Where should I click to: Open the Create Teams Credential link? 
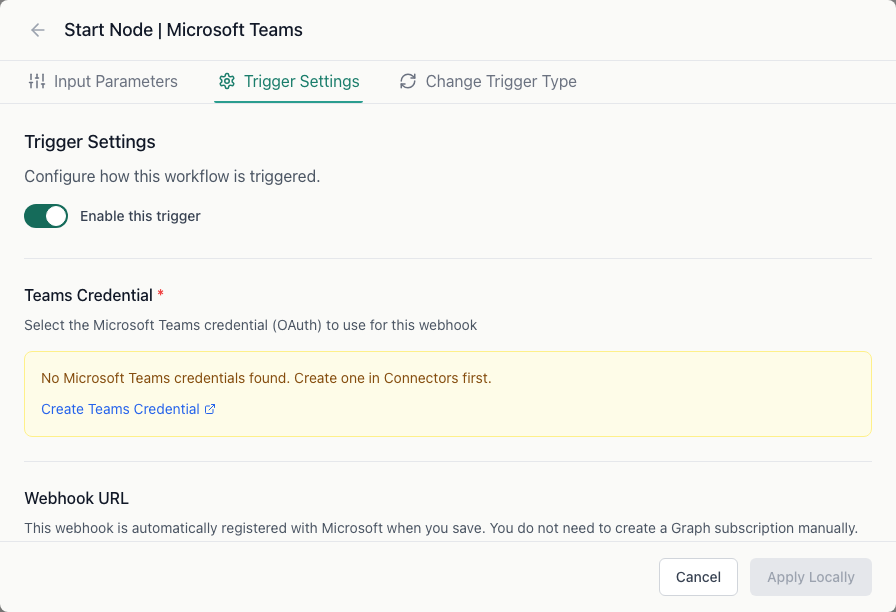pyautogui.click(x=119, y=408)
